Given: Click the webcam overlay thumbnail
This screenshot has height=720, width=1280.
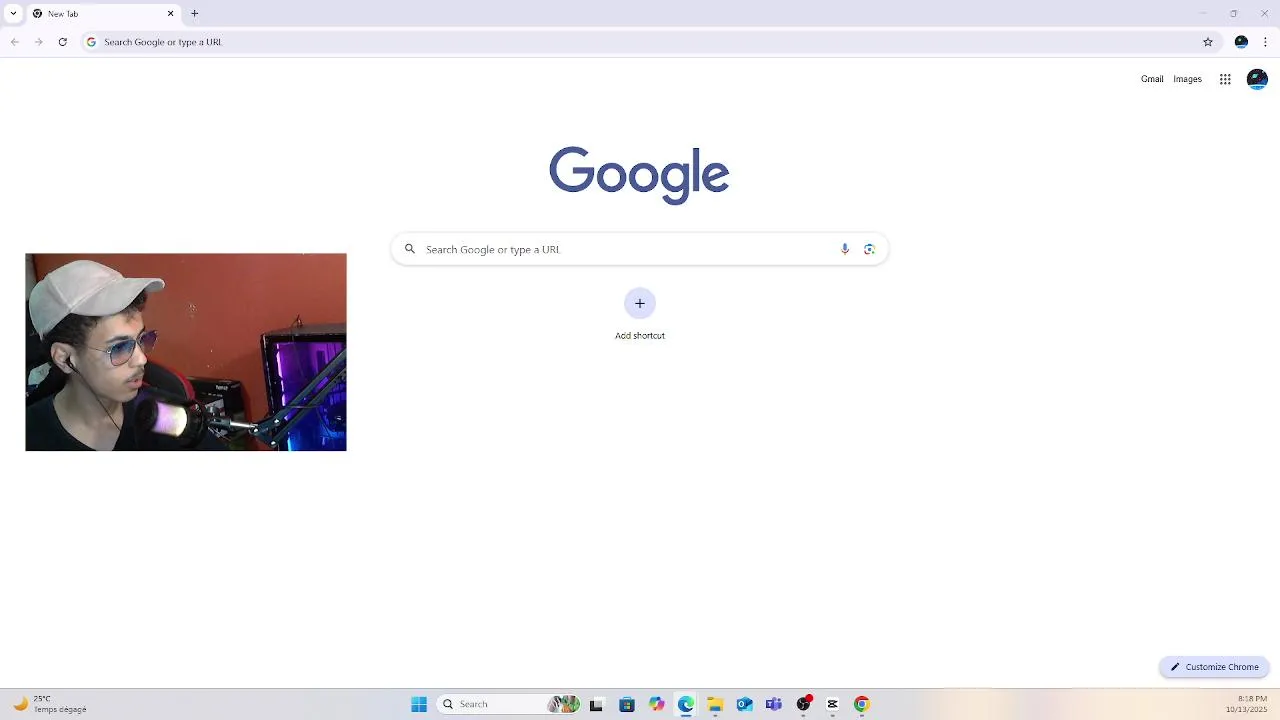Looking at the screenshot, I should click(x=186, y=352).
